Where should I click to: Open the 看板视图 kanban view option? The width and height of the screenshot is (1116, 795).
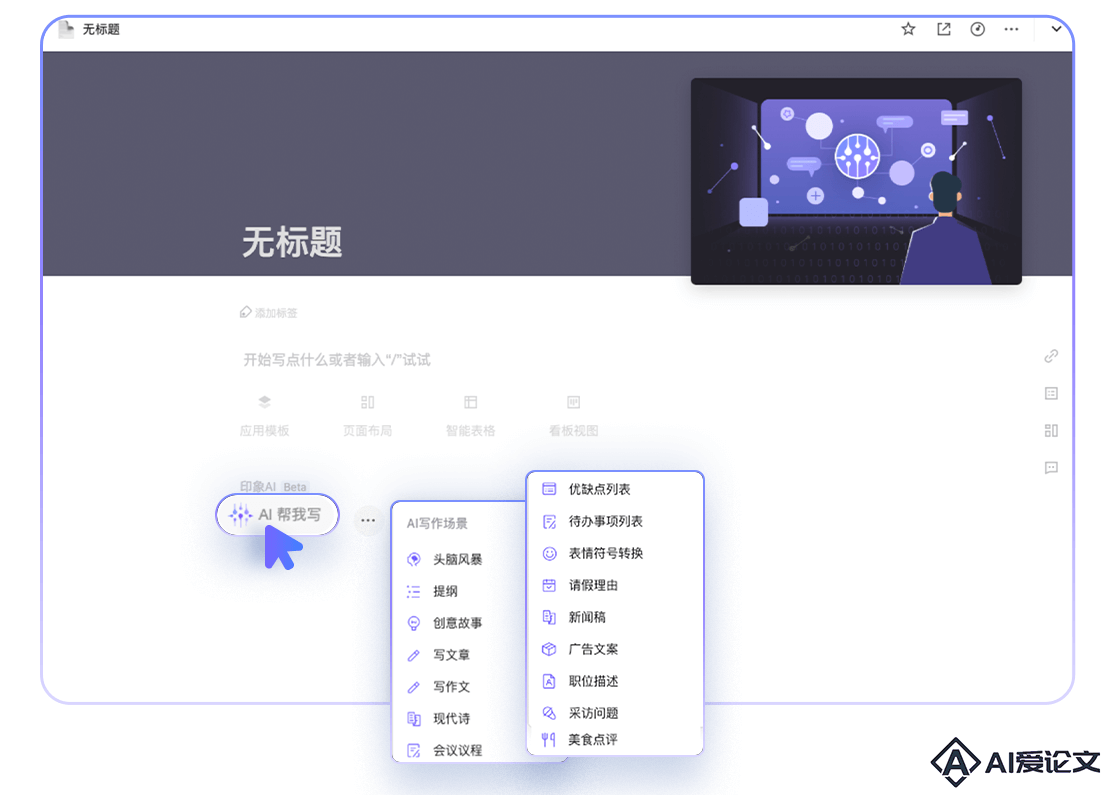[574, 416]
